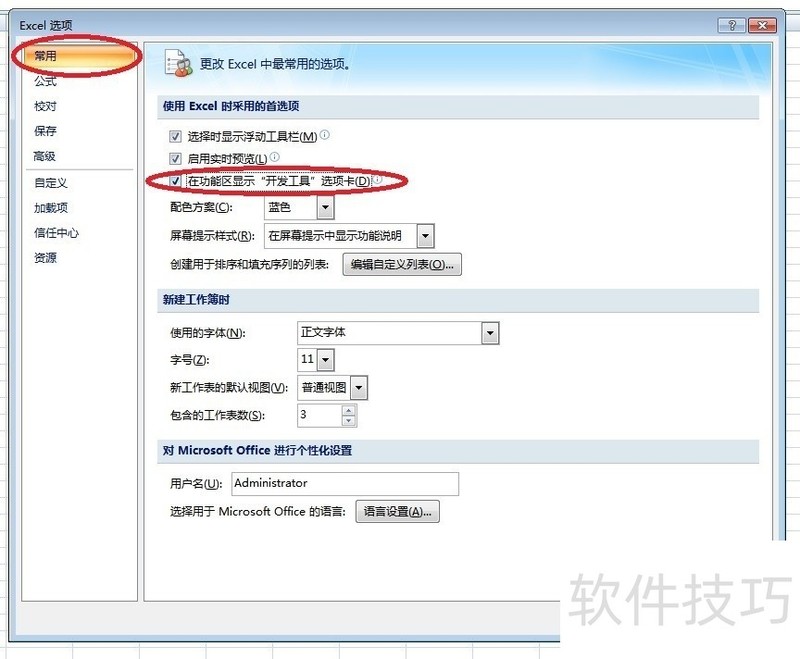Select the 资源 category

[x=45, y=258]
